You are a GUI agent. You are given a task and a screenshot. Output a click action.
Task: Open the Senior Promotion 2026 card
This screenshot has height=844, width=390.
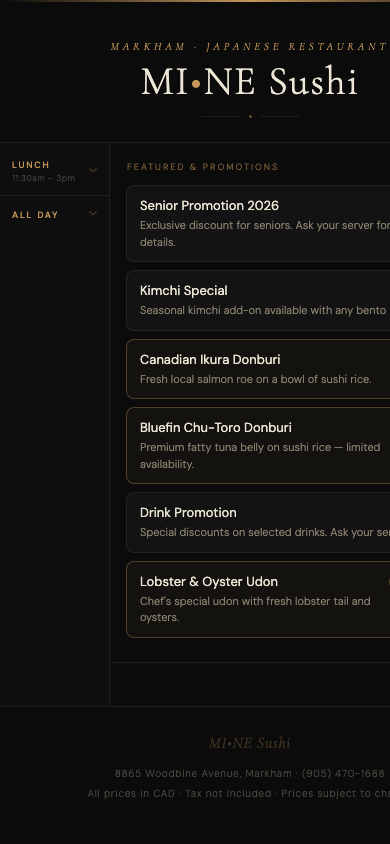point(258,223)
